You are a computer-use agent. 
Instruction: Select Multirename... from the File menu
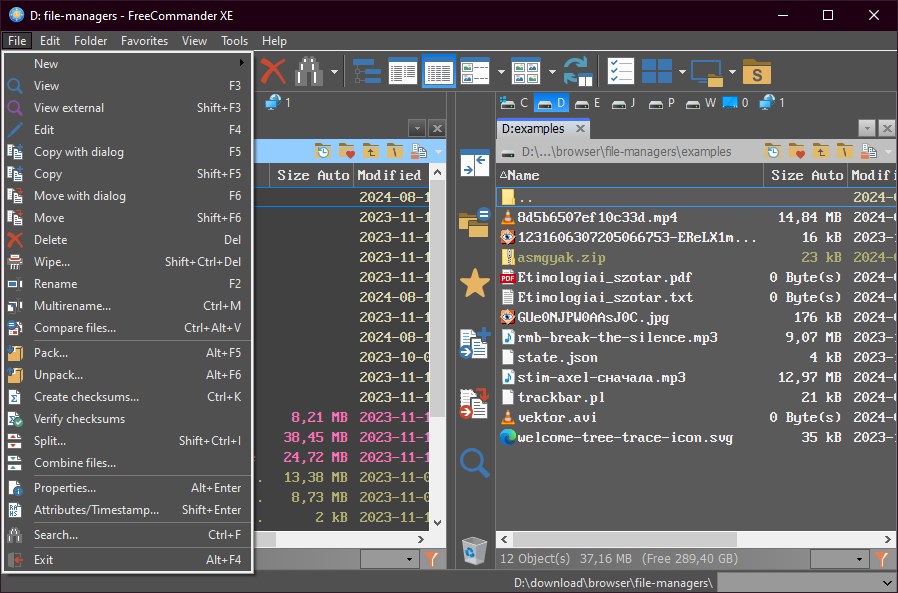click(x=72, y=306)
